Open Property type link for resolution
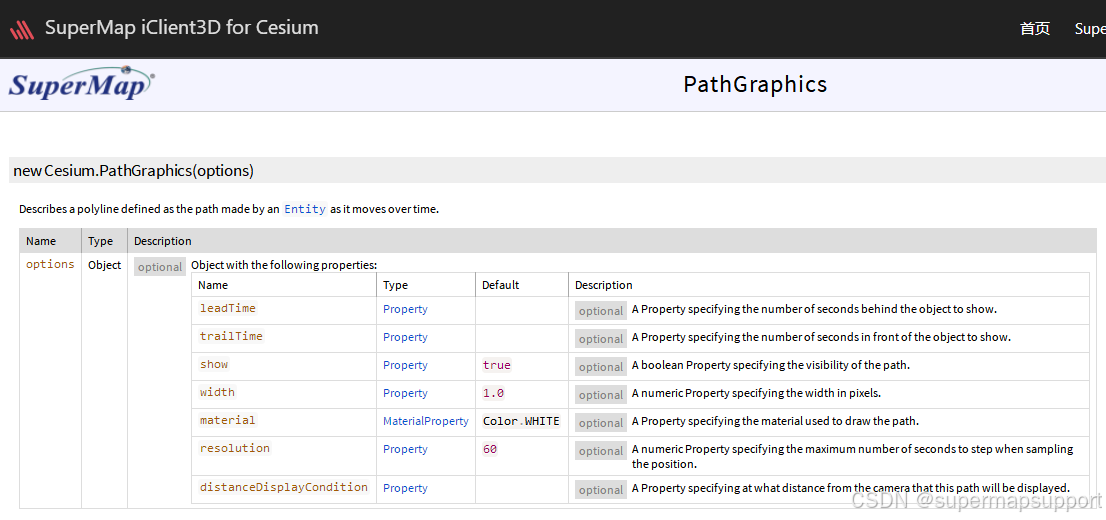Viewport: 1106px width, 520px height. [406, 449]
